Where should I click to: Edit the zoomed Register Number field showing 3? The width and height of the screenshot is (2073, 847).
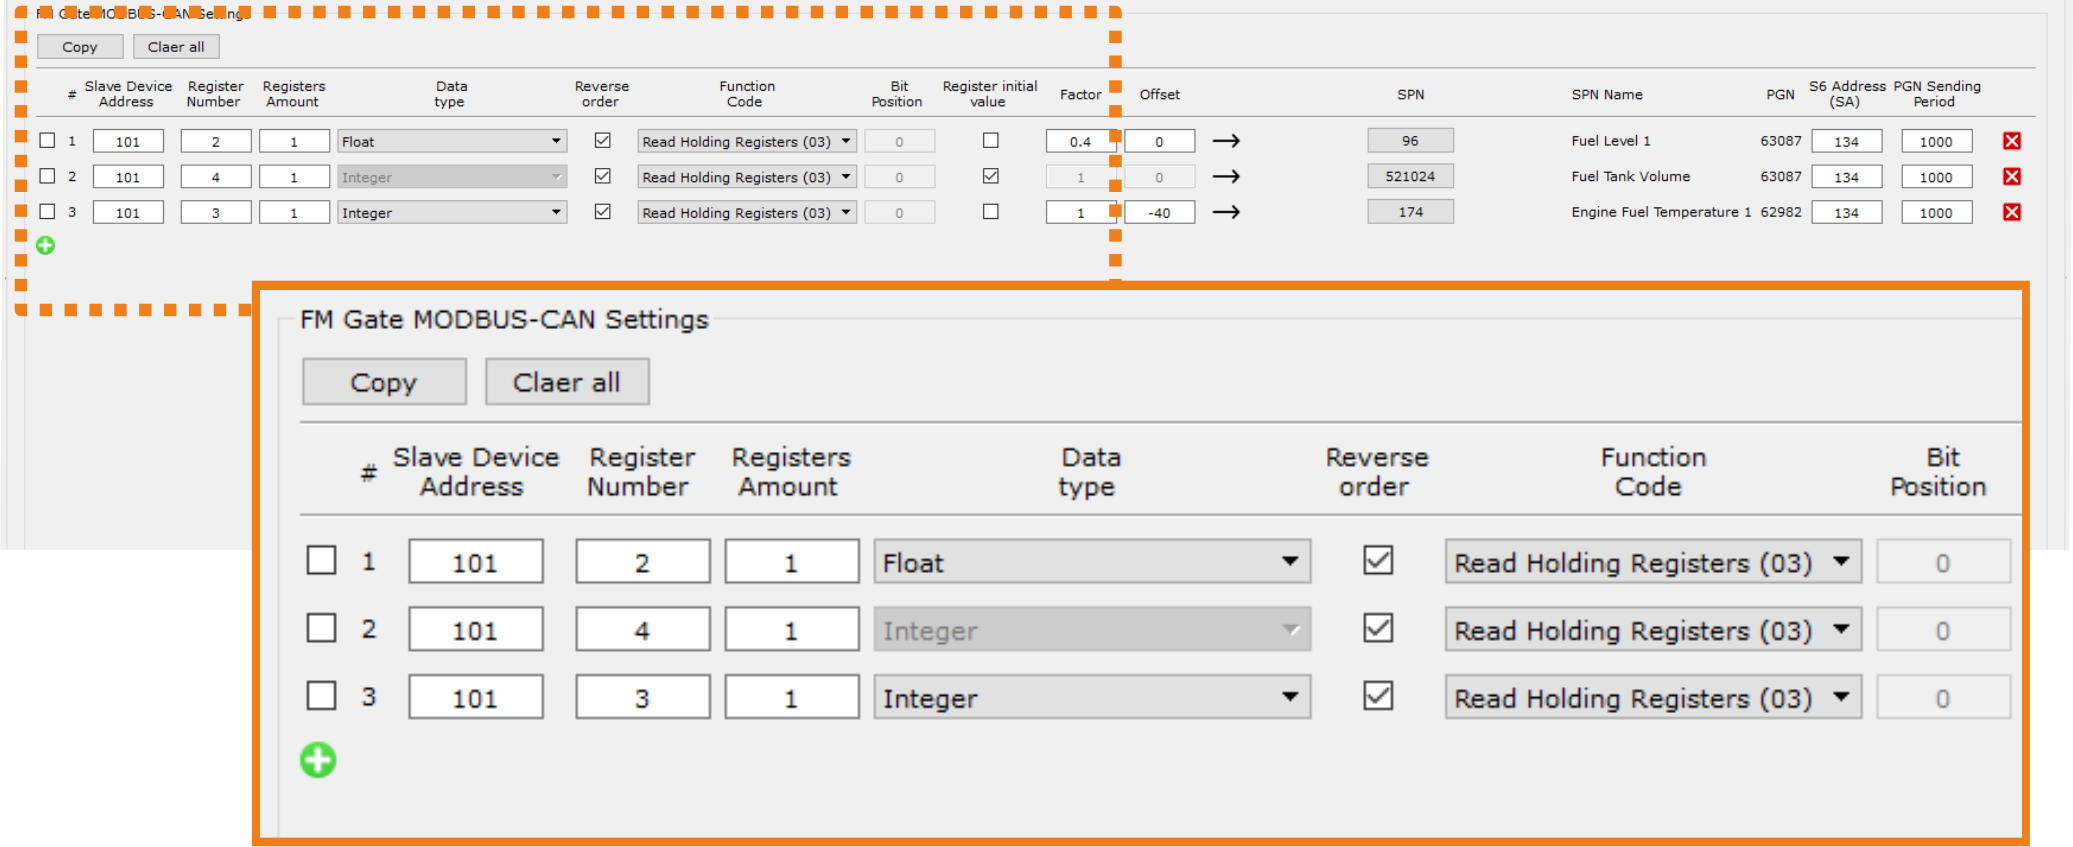[x=642, y=697]
